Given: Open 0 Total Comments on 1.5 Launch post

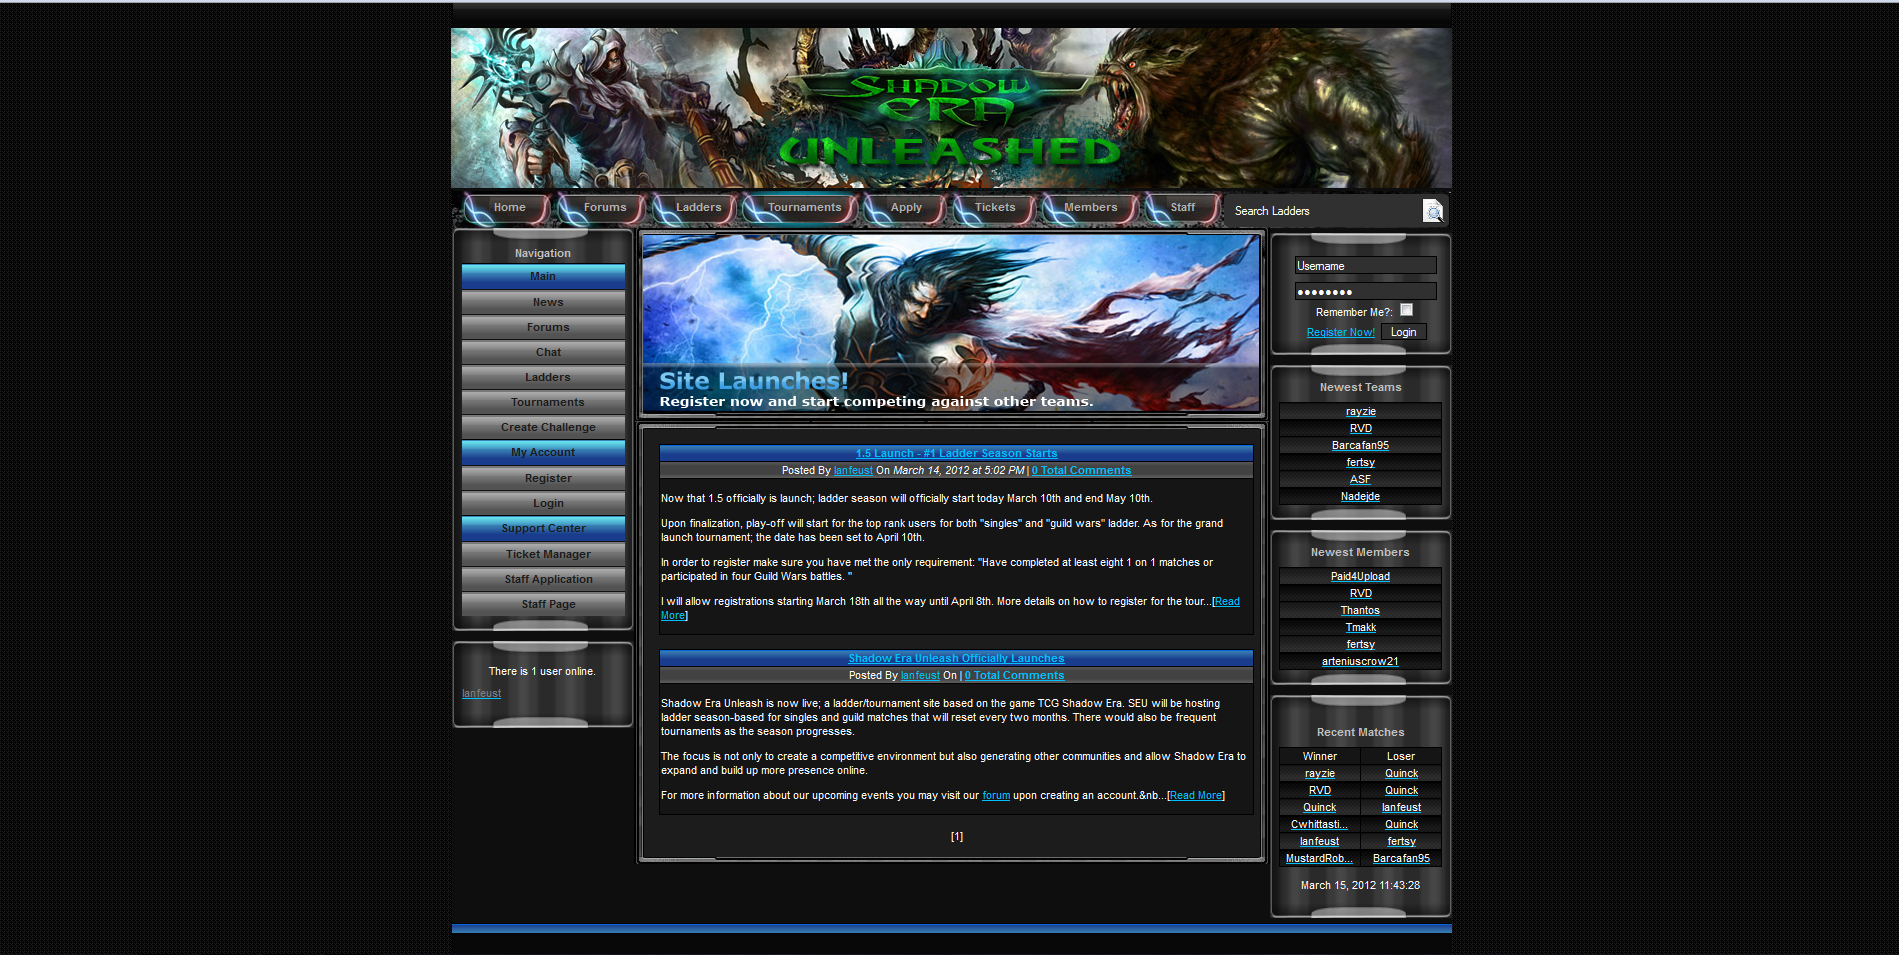Looking at the screenshot, I should (x=1081, y=471).
